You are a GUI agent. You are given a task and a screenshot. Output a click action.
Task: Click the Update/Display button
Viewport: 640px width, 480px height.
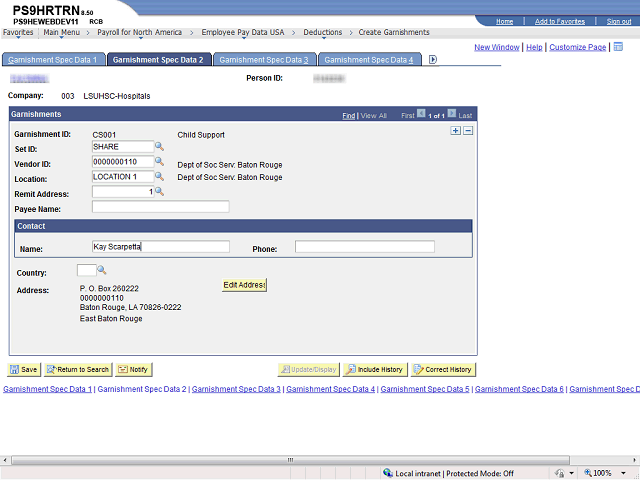pos(309,369)
